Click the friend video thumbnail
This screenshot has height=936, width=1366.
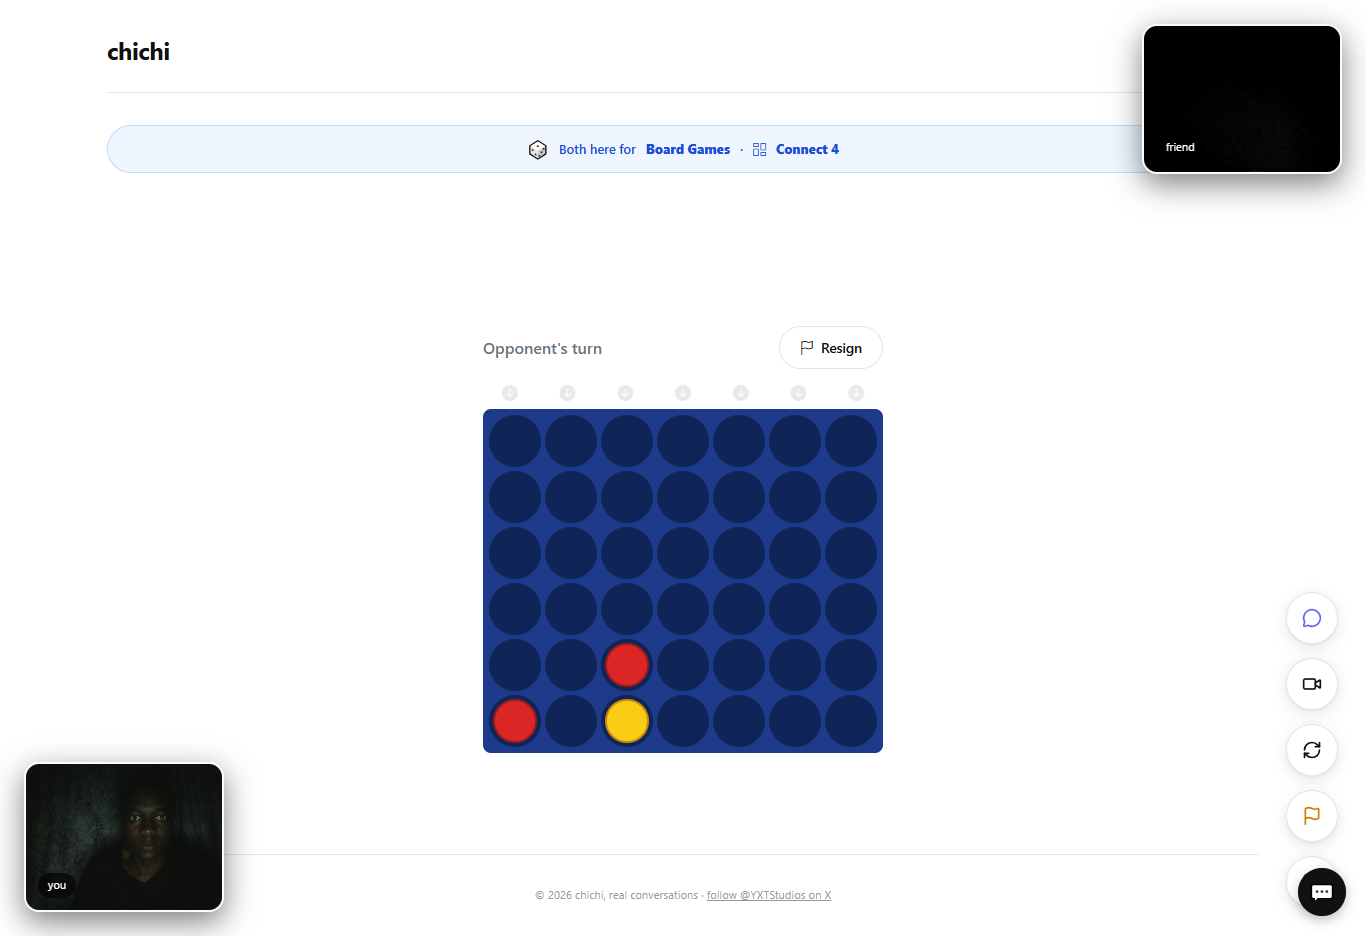click(x=1242, y=99)
